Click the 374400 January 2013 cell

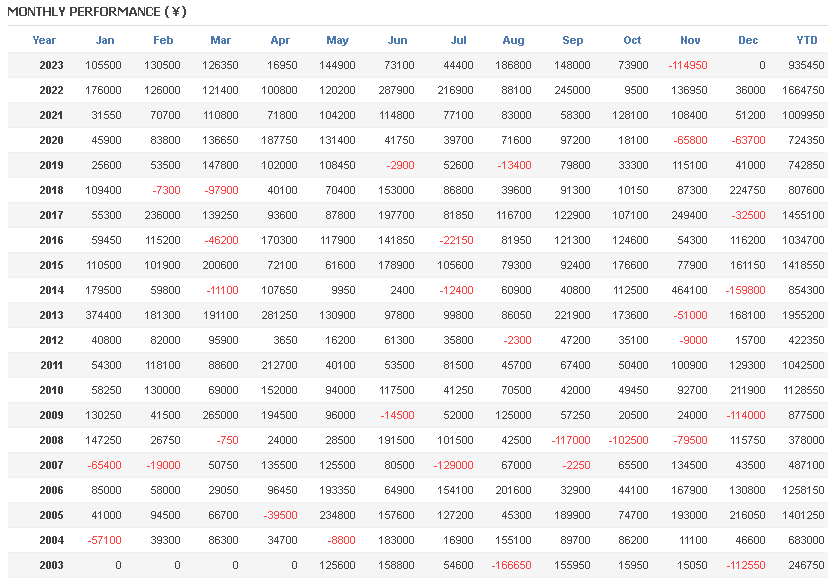point(104,315)
